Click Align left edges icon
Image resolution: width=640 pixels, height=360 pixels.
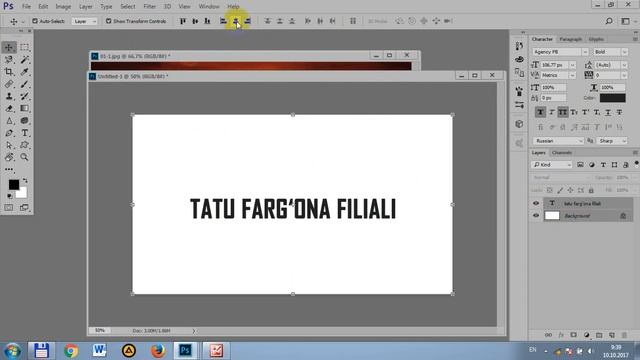tap(223, 21)
